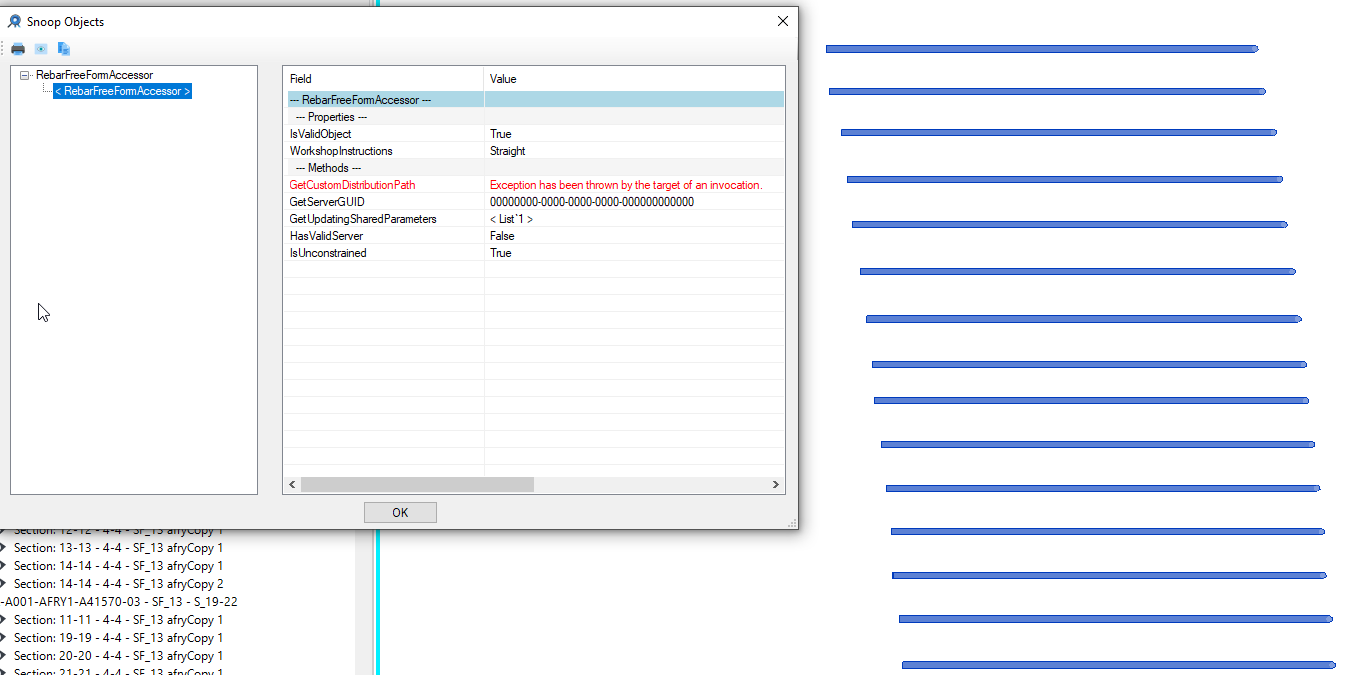Select the topmost blue rebar in view

(1040, 49)
